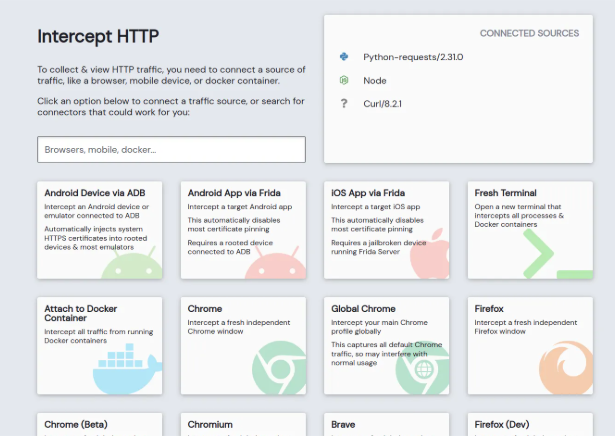Click text 'Requires a jailbroken device running Frida Server'
The height and width of the screenshot is (436, 615).
378,247
